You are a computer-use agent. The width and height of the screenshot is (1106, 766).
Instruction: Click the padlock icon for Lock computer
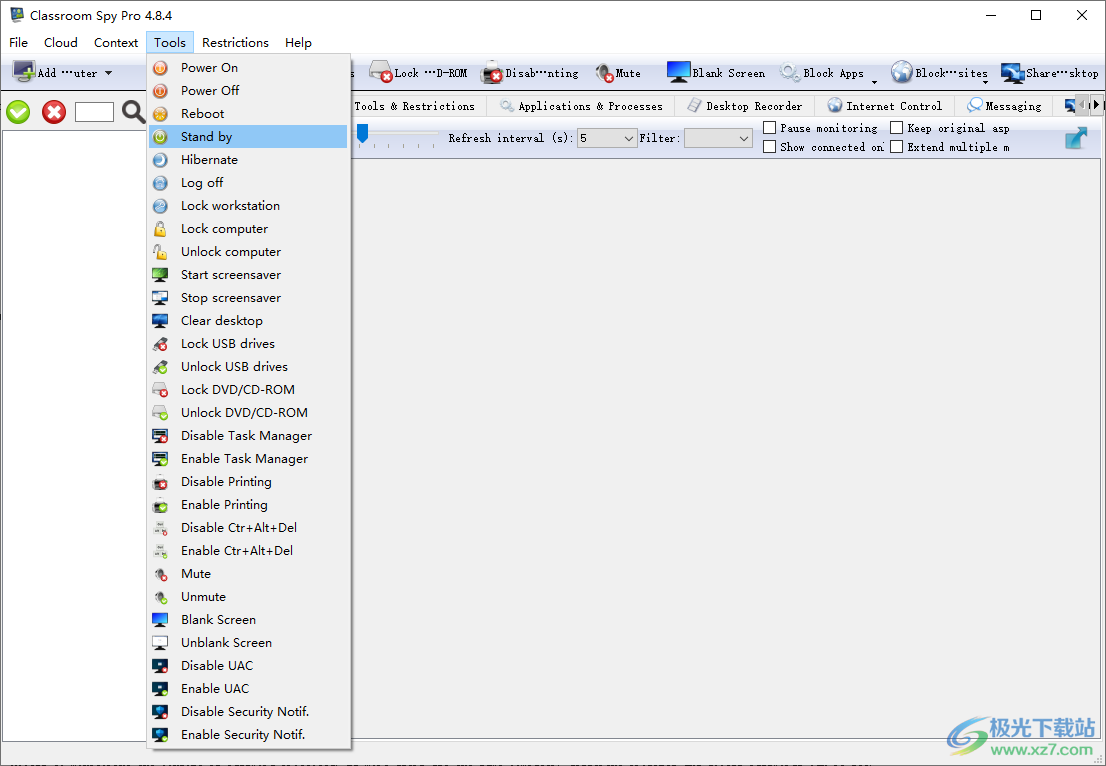point(160,229)
